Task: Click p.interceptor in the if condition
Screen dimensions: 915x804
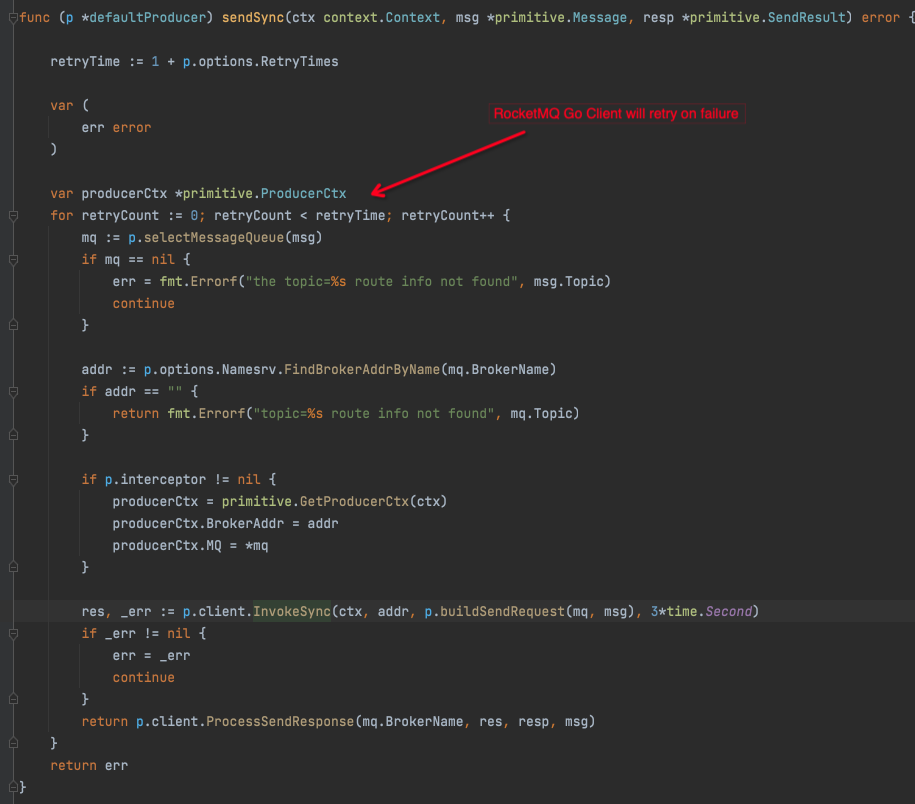Action: (155, 480)
